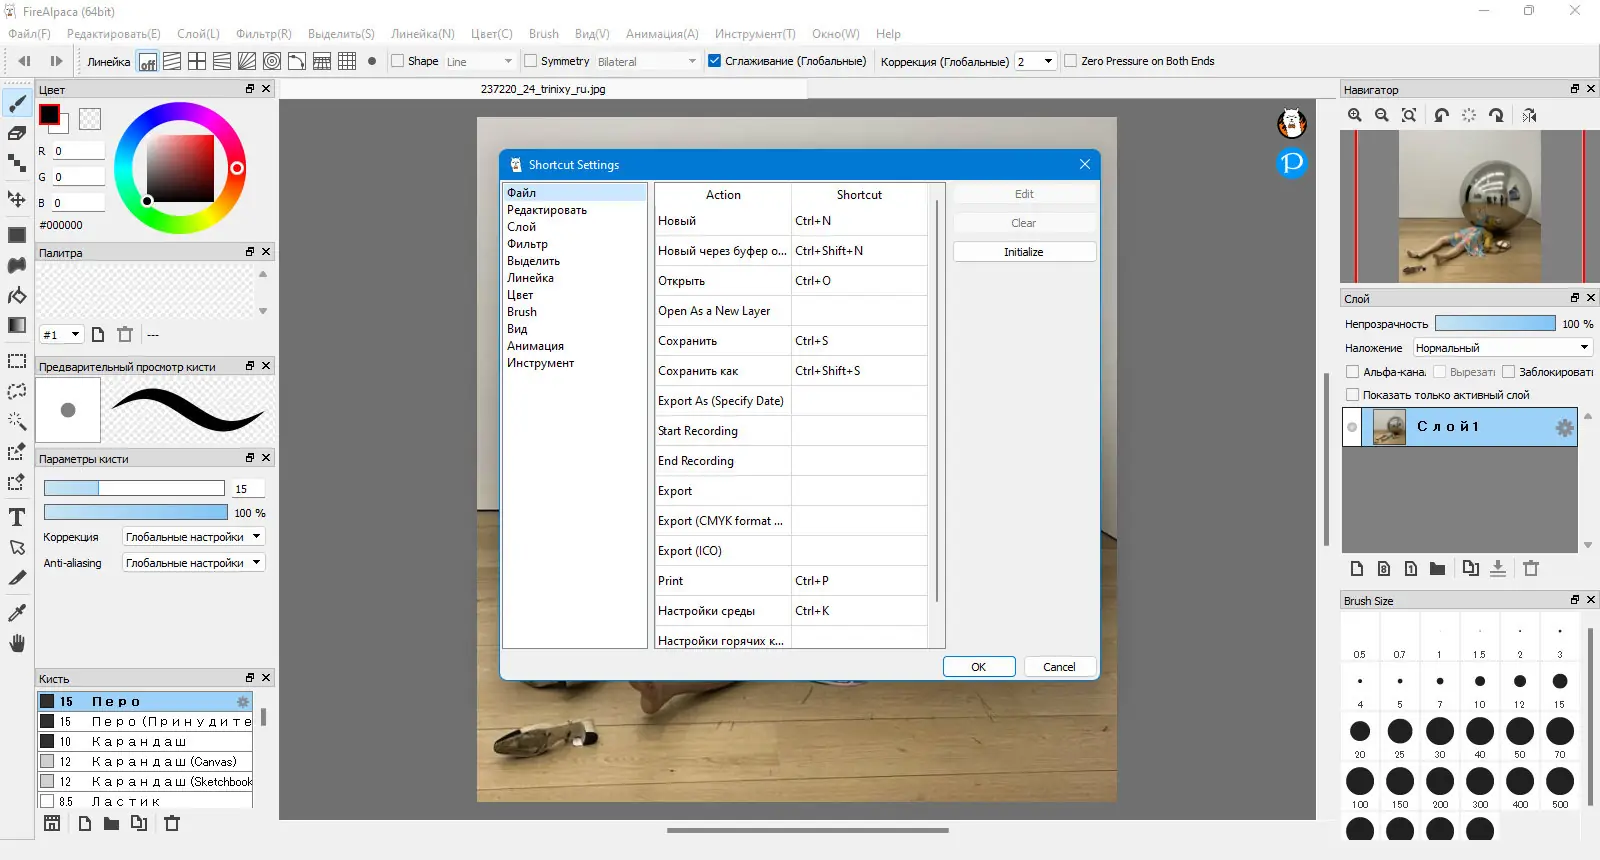Flip the view in Navigator
Screen dimensions: 1600x860
point(1529,115)
